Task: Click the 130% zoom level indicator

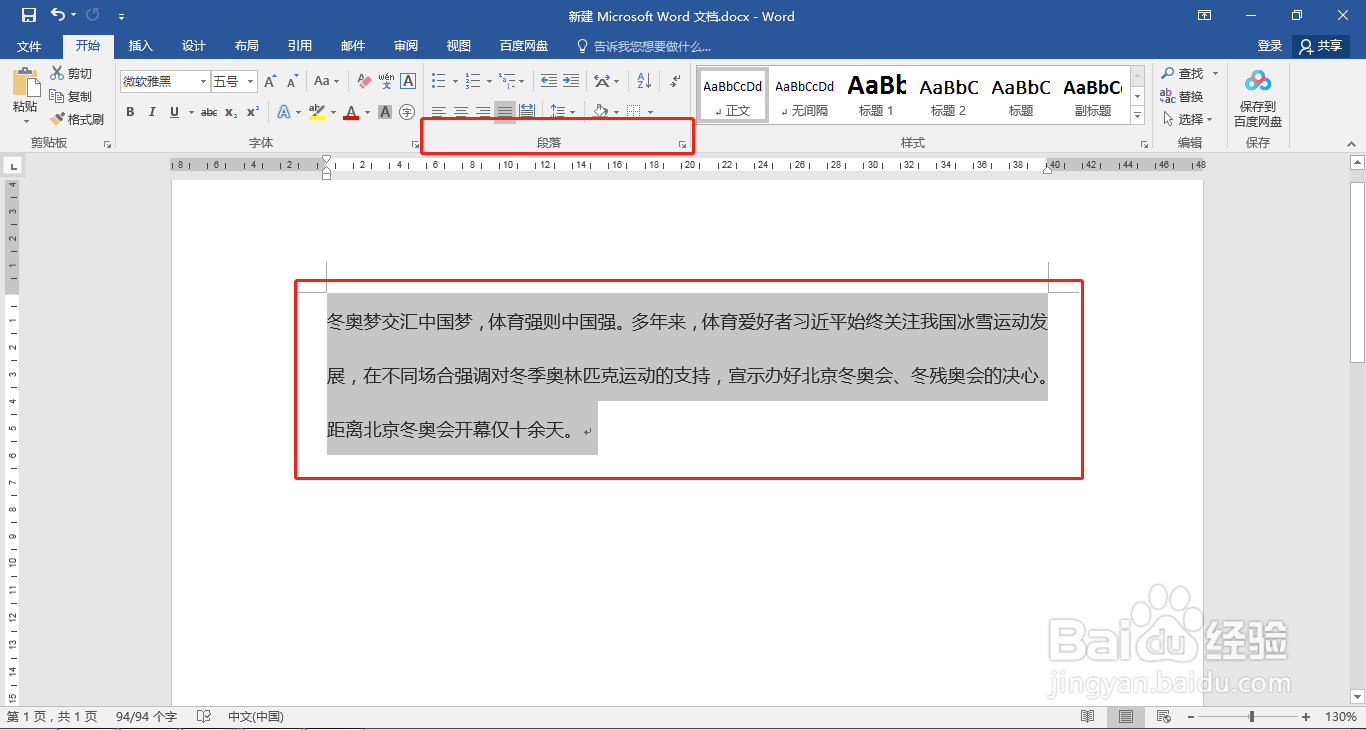Action: point(1340,717)
